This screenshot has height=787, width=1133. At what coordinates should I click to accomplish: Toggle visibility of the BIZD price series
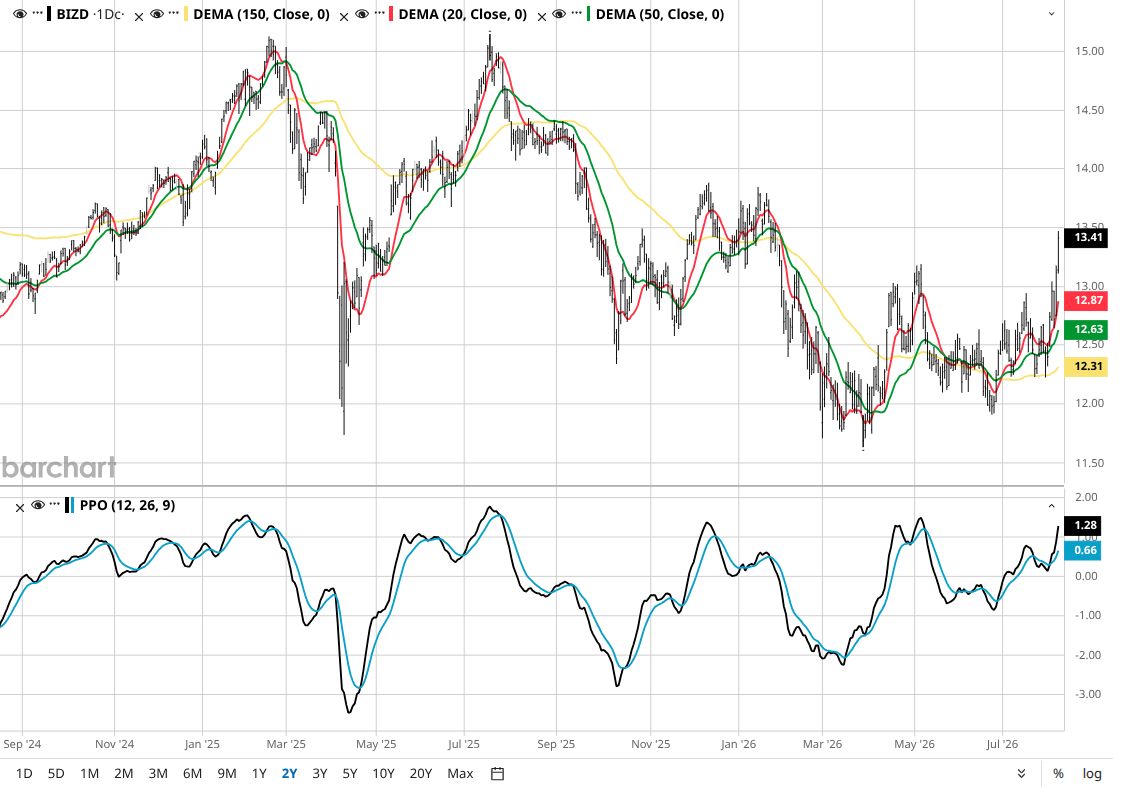pyautogui.click(x=20, y=14)
